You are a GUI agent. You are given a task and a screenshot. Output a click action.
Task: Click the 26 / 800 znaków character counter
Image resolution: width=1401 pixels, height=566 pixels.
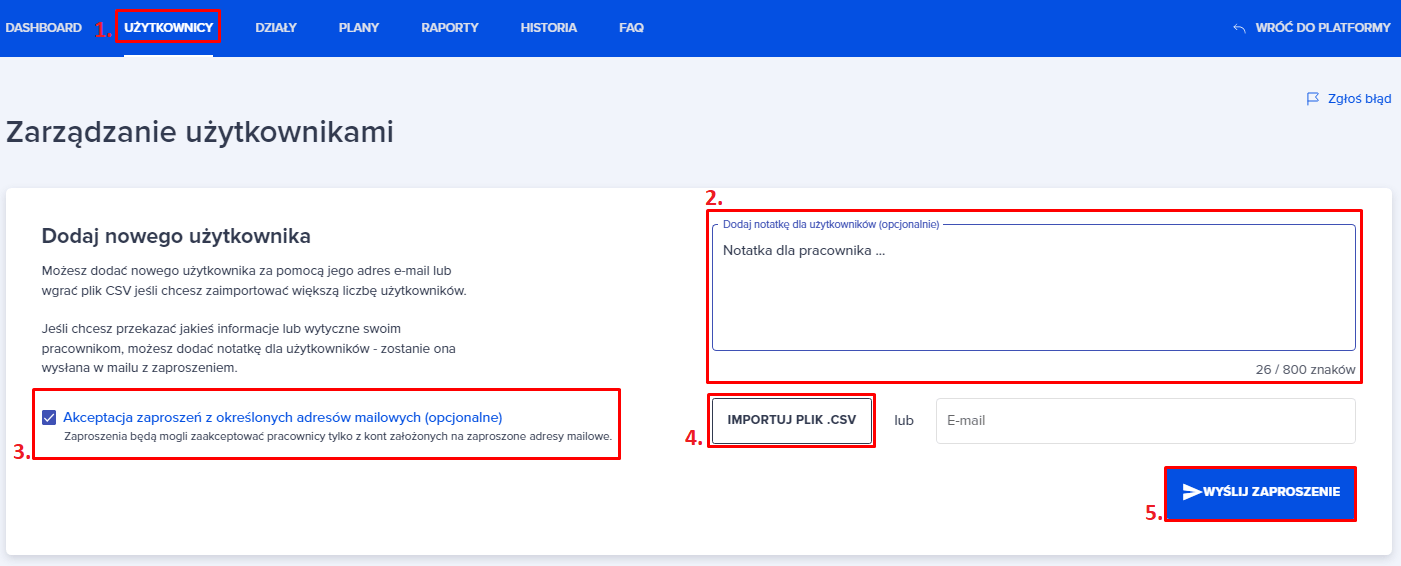click(x=1305, y=369)
